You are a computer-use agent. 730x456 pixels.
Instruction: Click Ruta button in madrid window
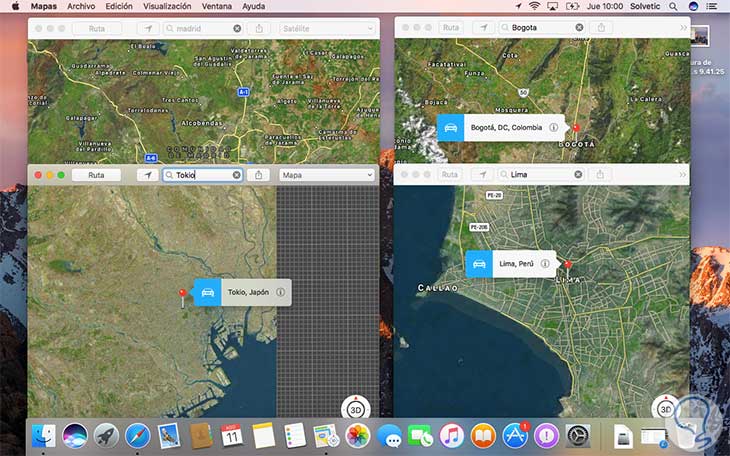pos(97,28)
